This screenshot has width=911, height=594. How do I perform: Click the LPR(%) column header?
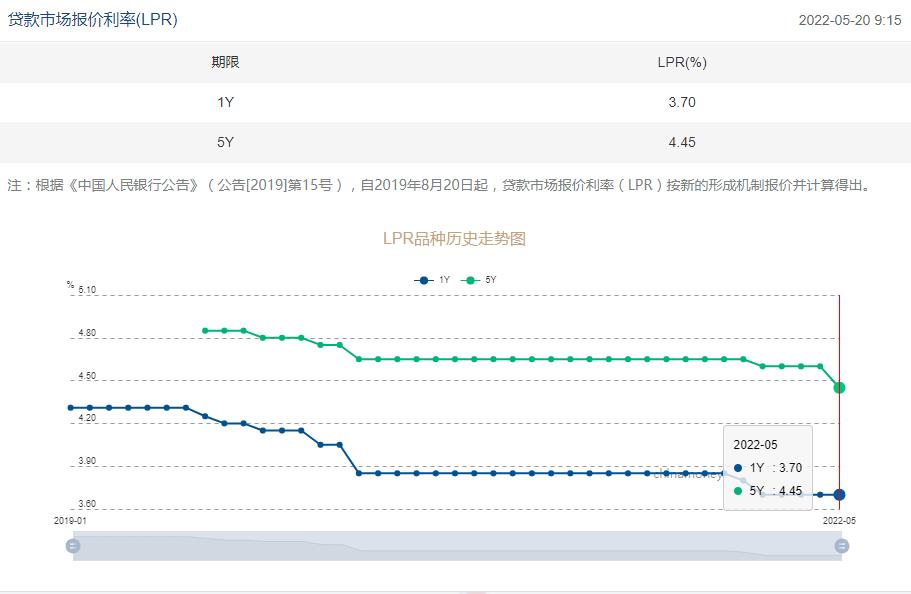pos(682,62)
